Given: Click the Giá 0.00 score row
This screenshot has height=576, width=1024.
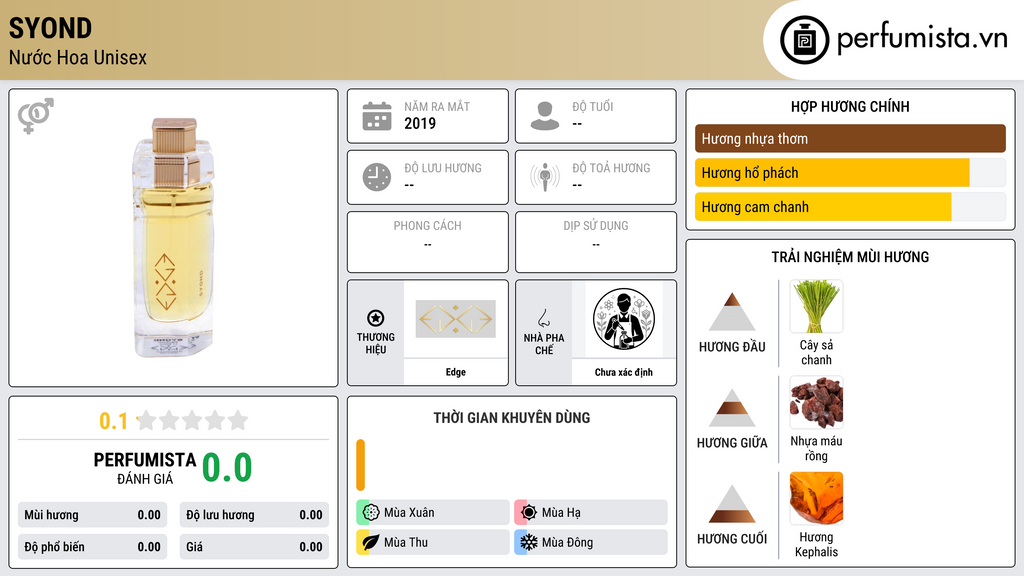Looking at the screenshot, I should click(x=254, y=547).
